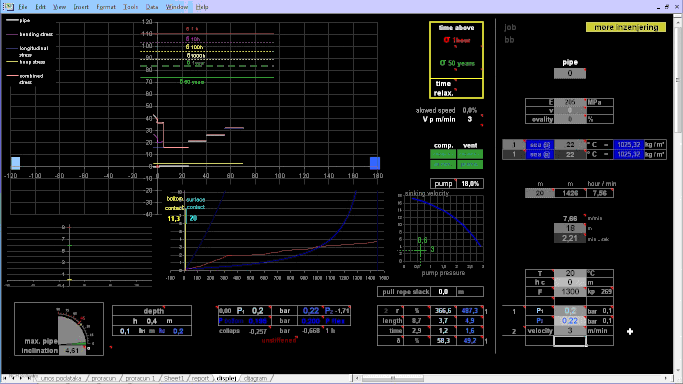Click the horizontal scrollbar thumb

click(x=392, y=378)
